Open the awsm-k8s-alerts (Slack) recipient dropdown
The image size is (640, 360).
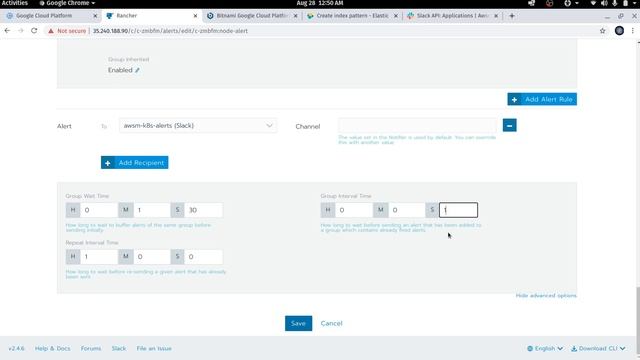tap(198, 126)
